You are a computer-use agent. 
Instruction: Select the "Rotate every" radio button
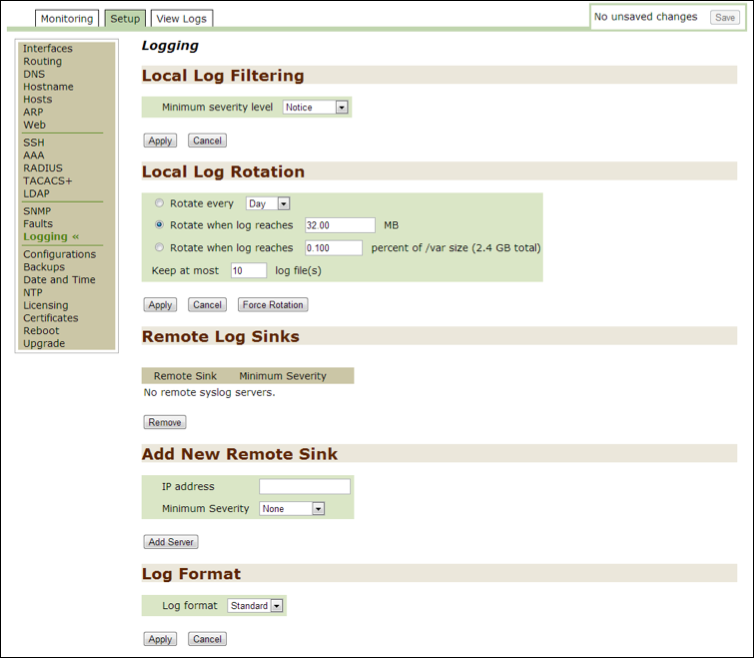(159, 203)
